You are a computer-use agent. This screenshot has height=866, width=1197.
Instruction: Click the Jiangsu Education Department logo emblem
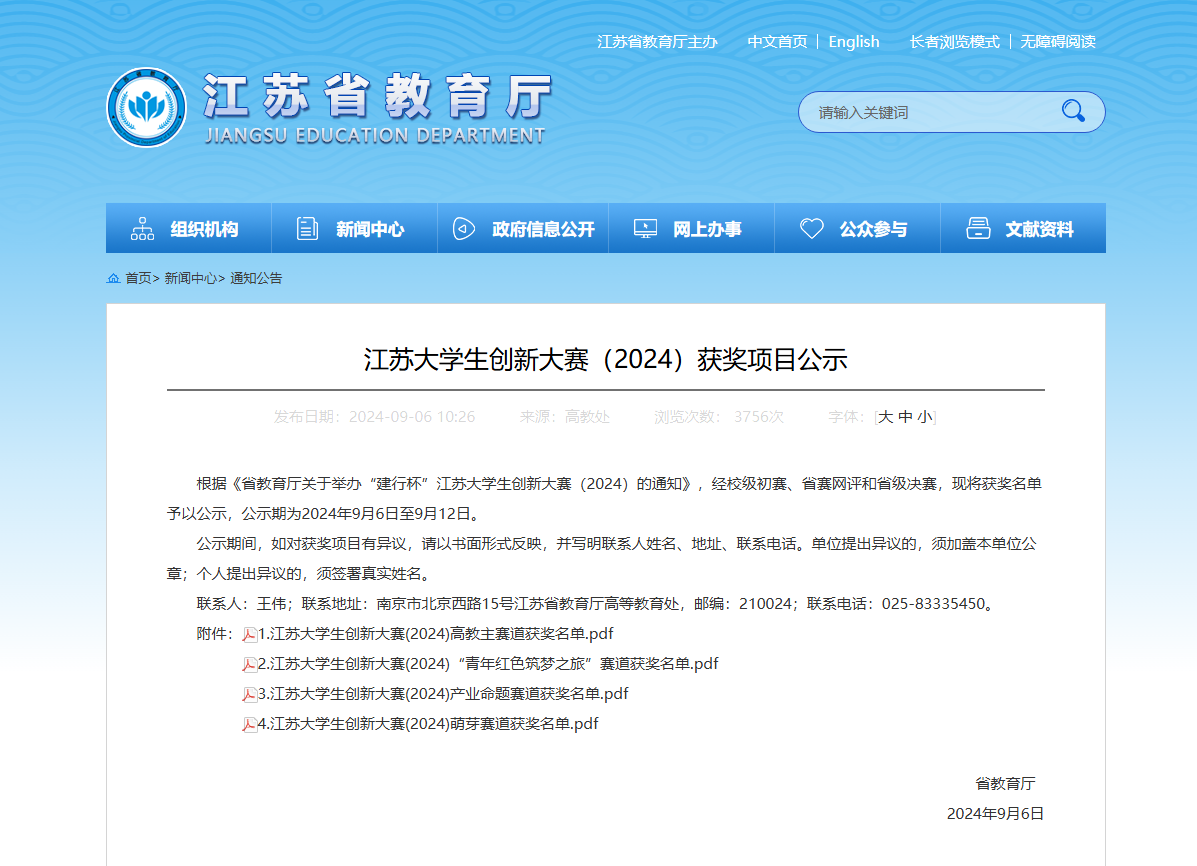147,107
